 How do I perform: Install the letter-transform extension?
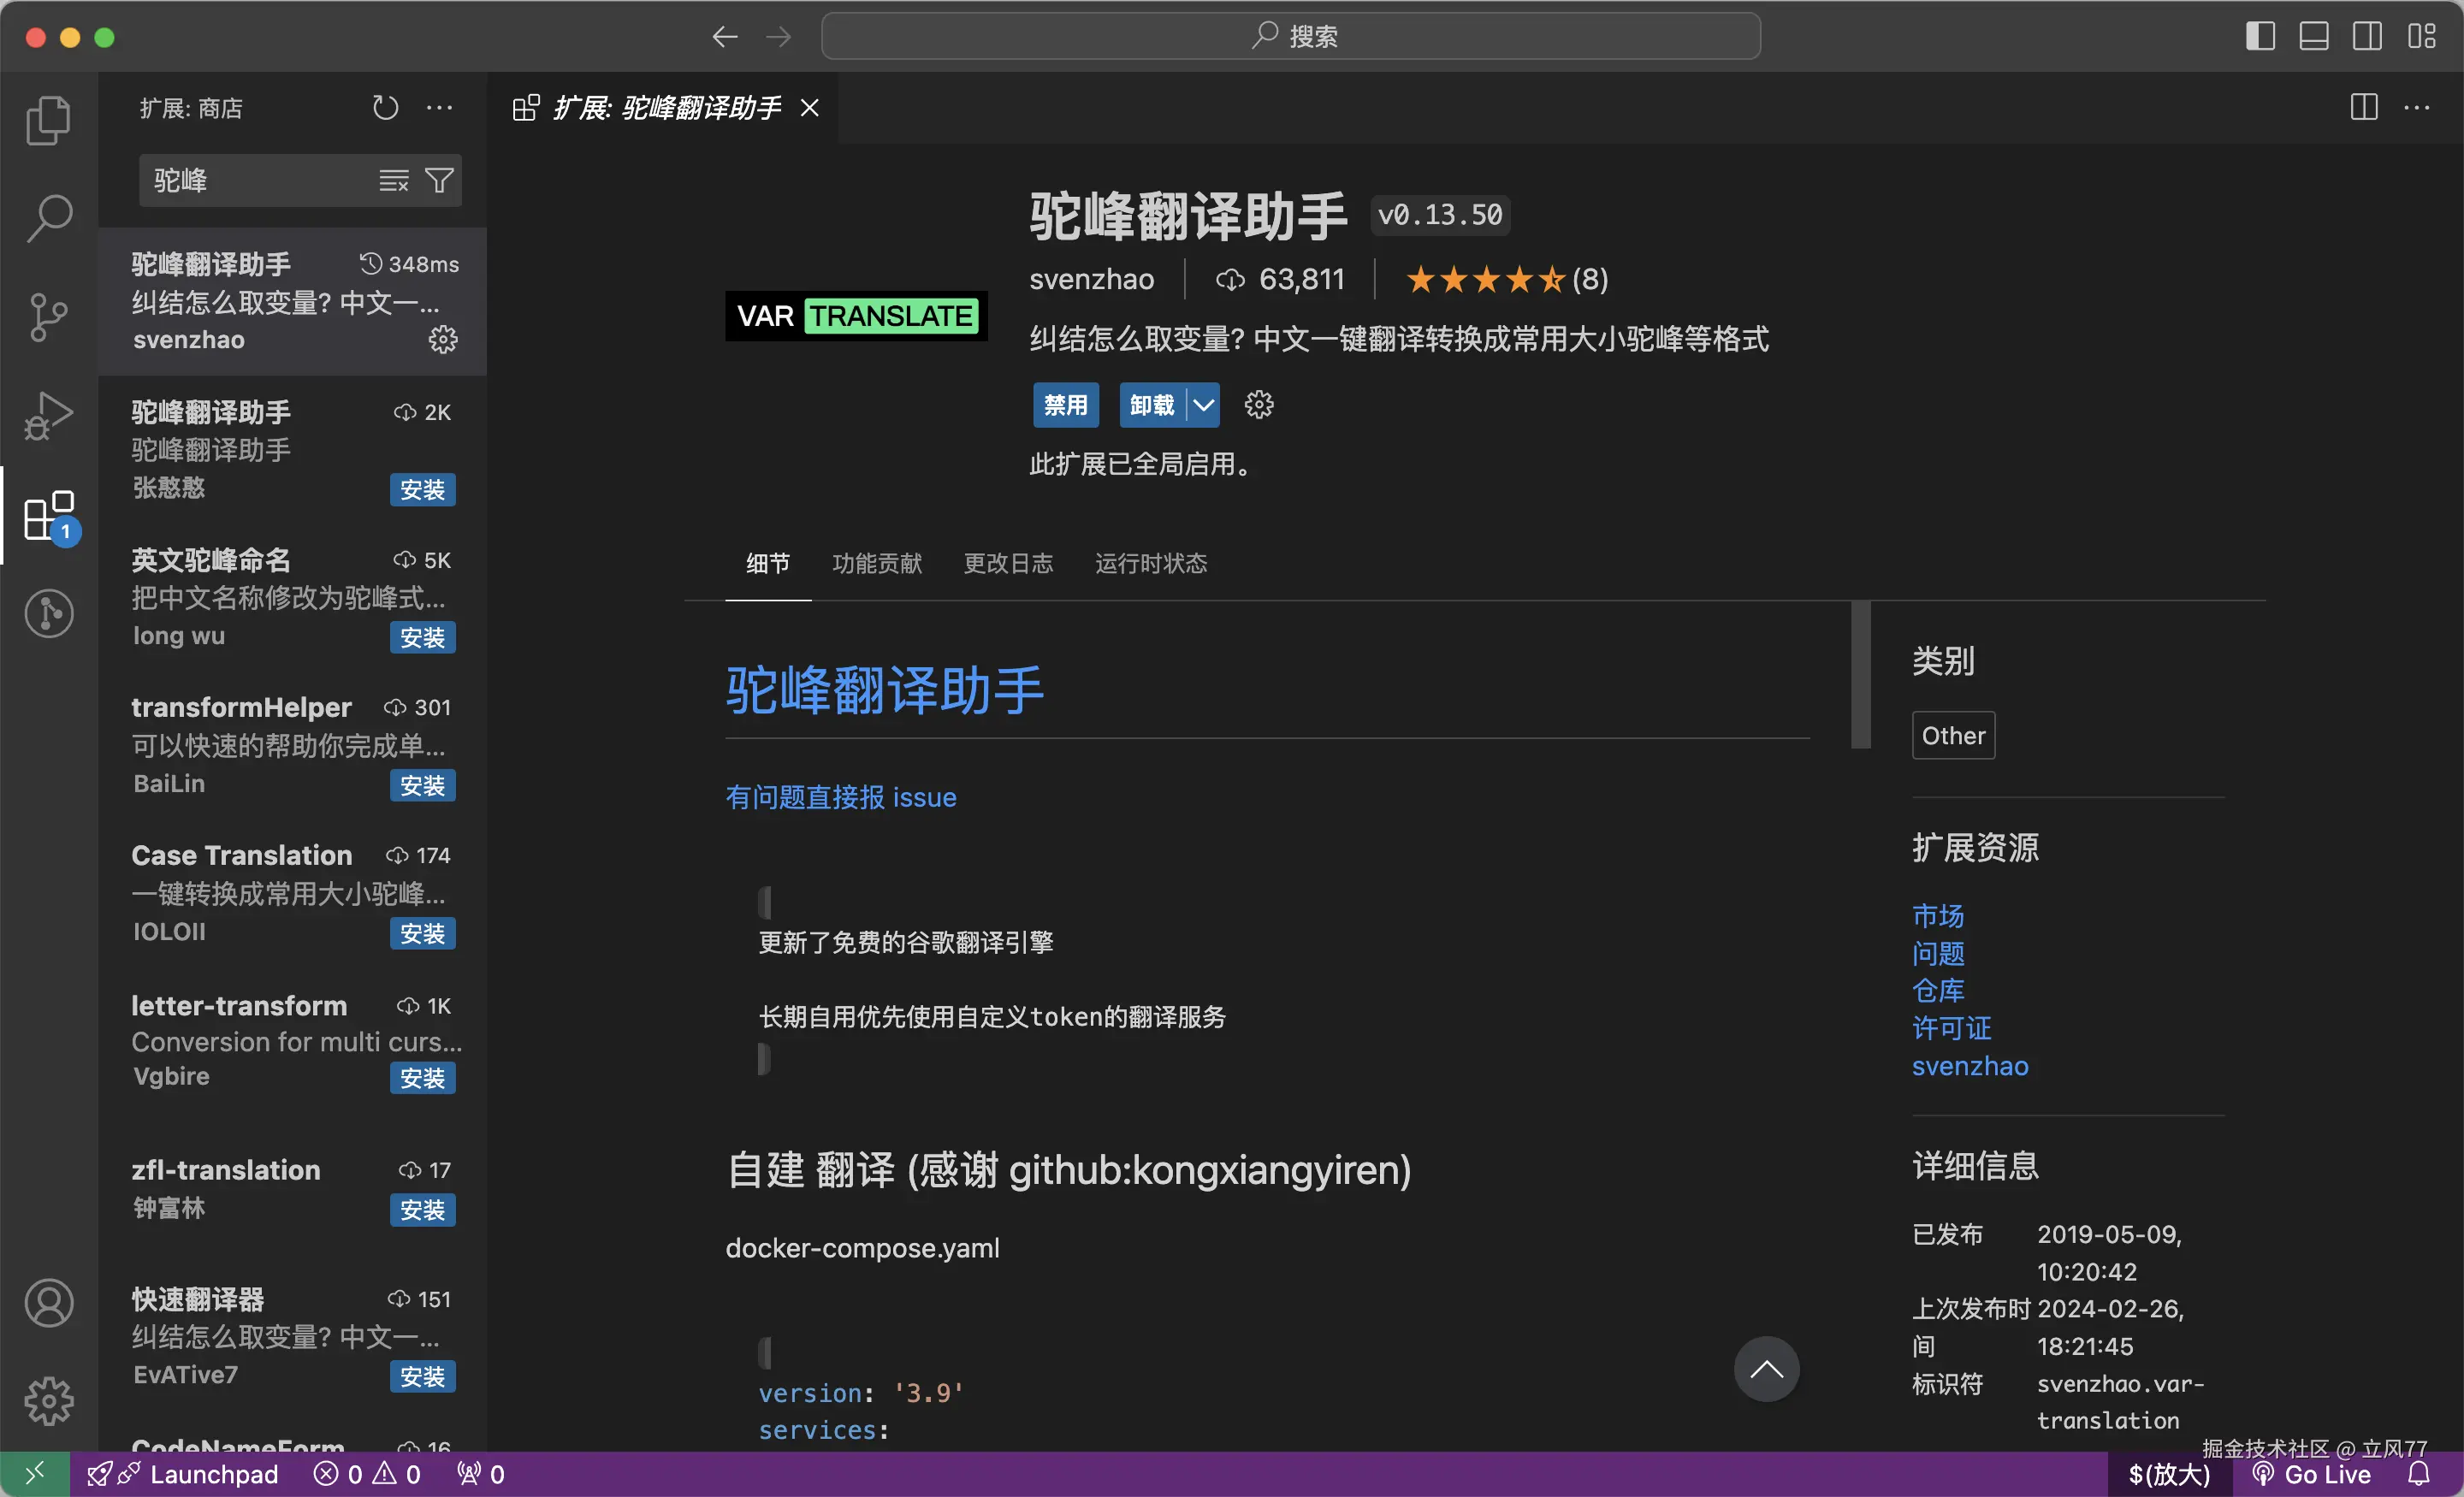click(422, 1078)
